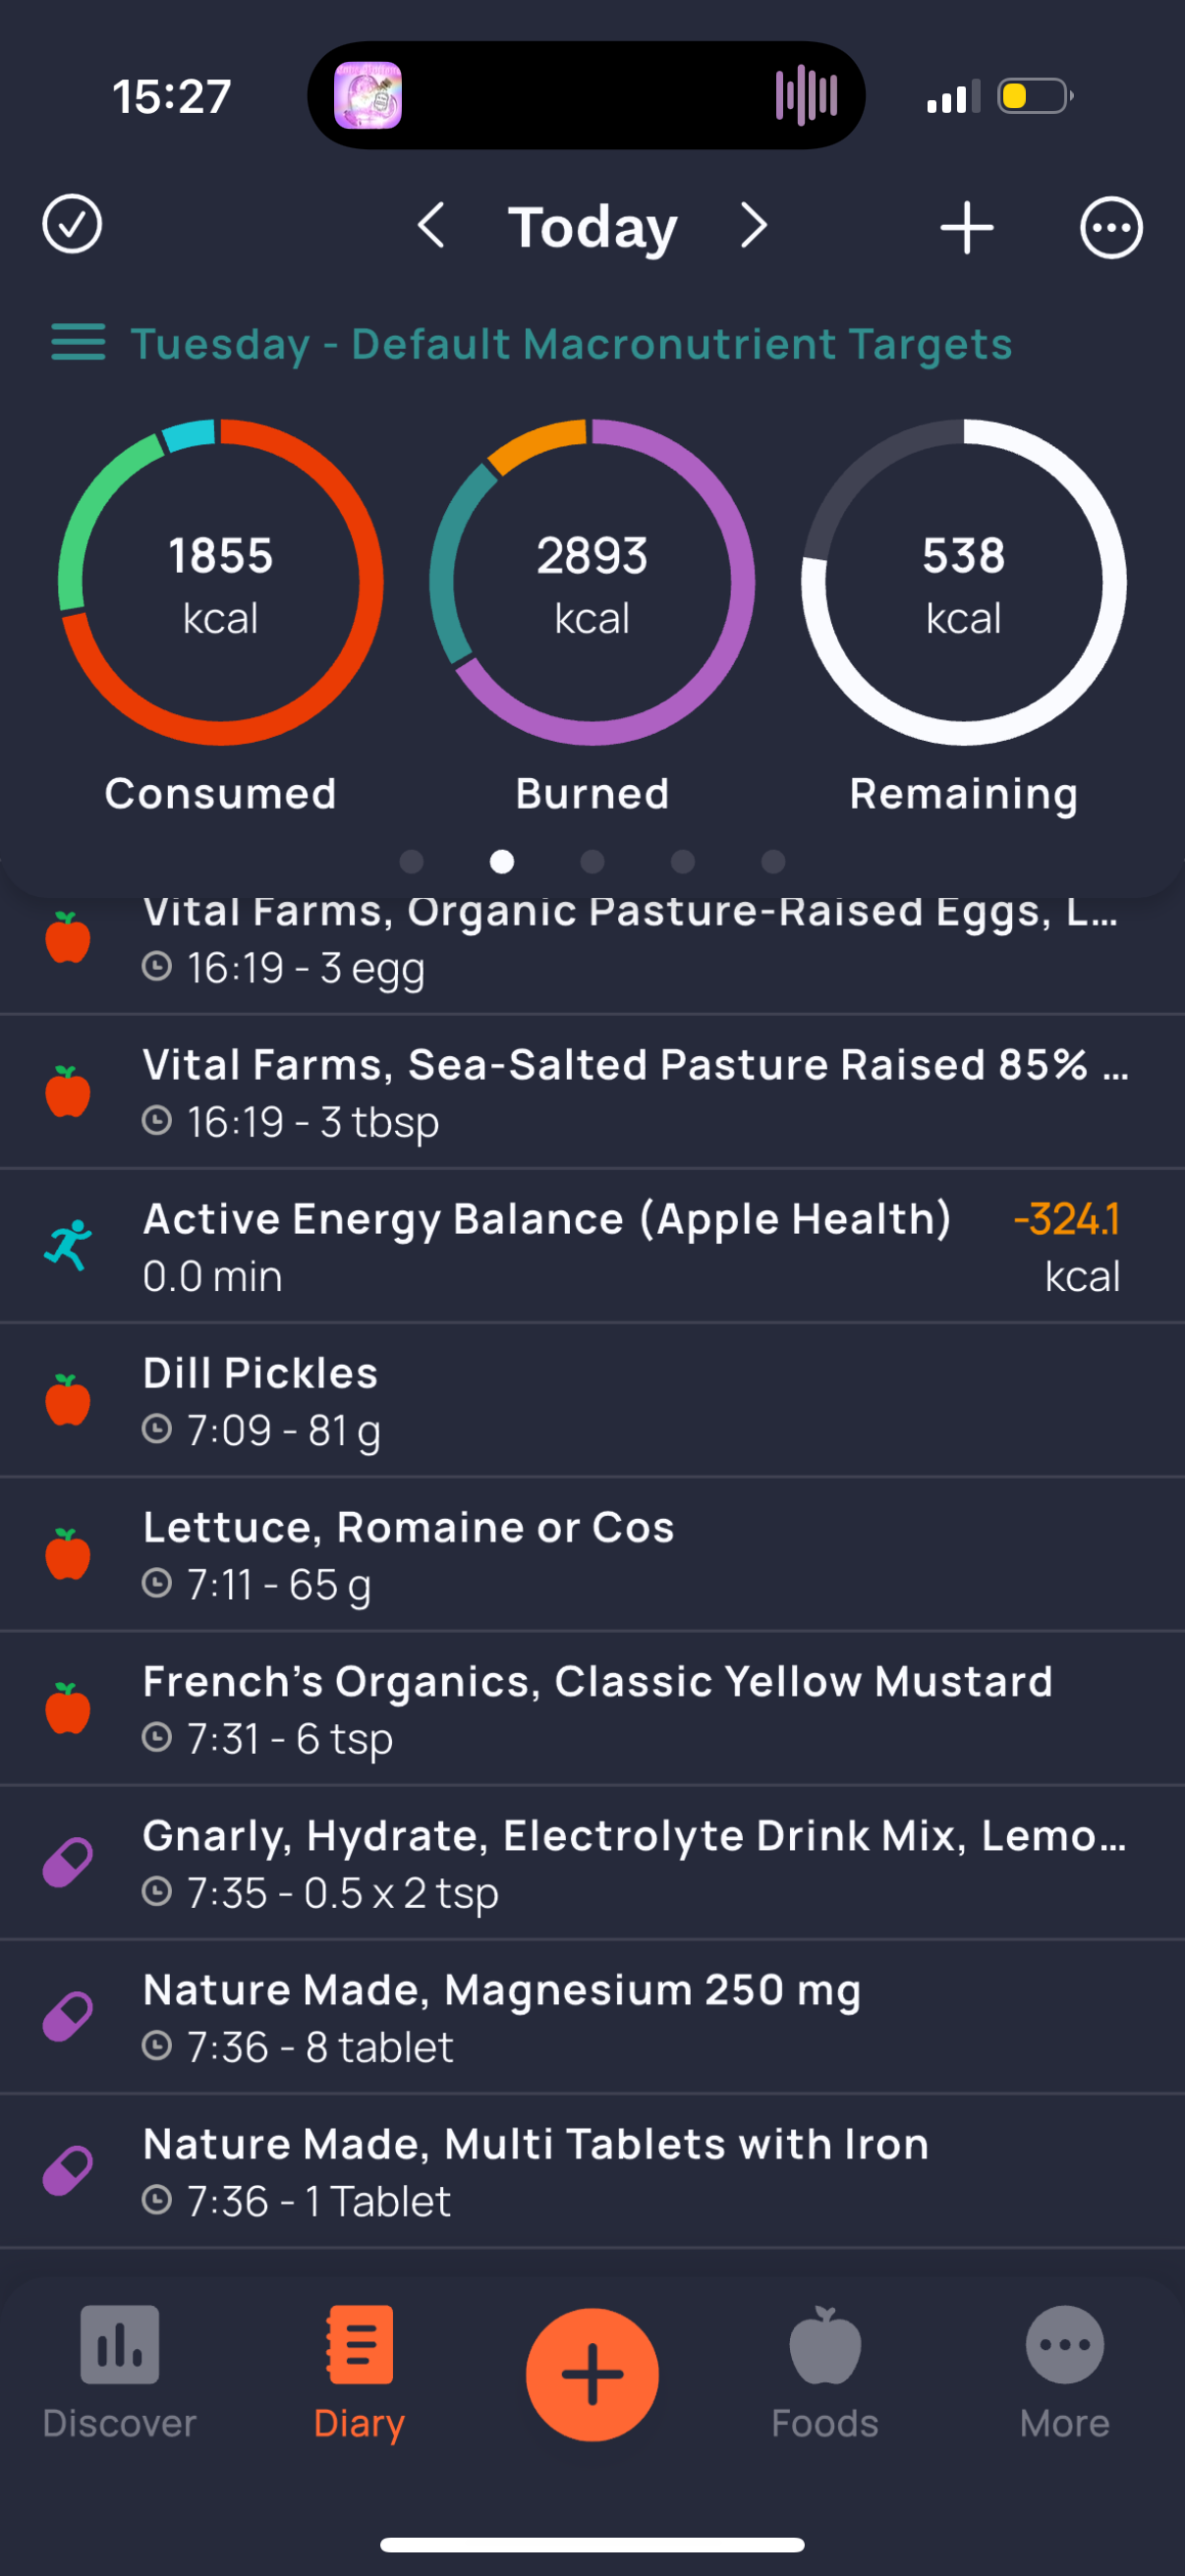Tap the pill icon for Nature Made Magnesium
The width and height of the screenshot is (1185, 2576).
68,2016
